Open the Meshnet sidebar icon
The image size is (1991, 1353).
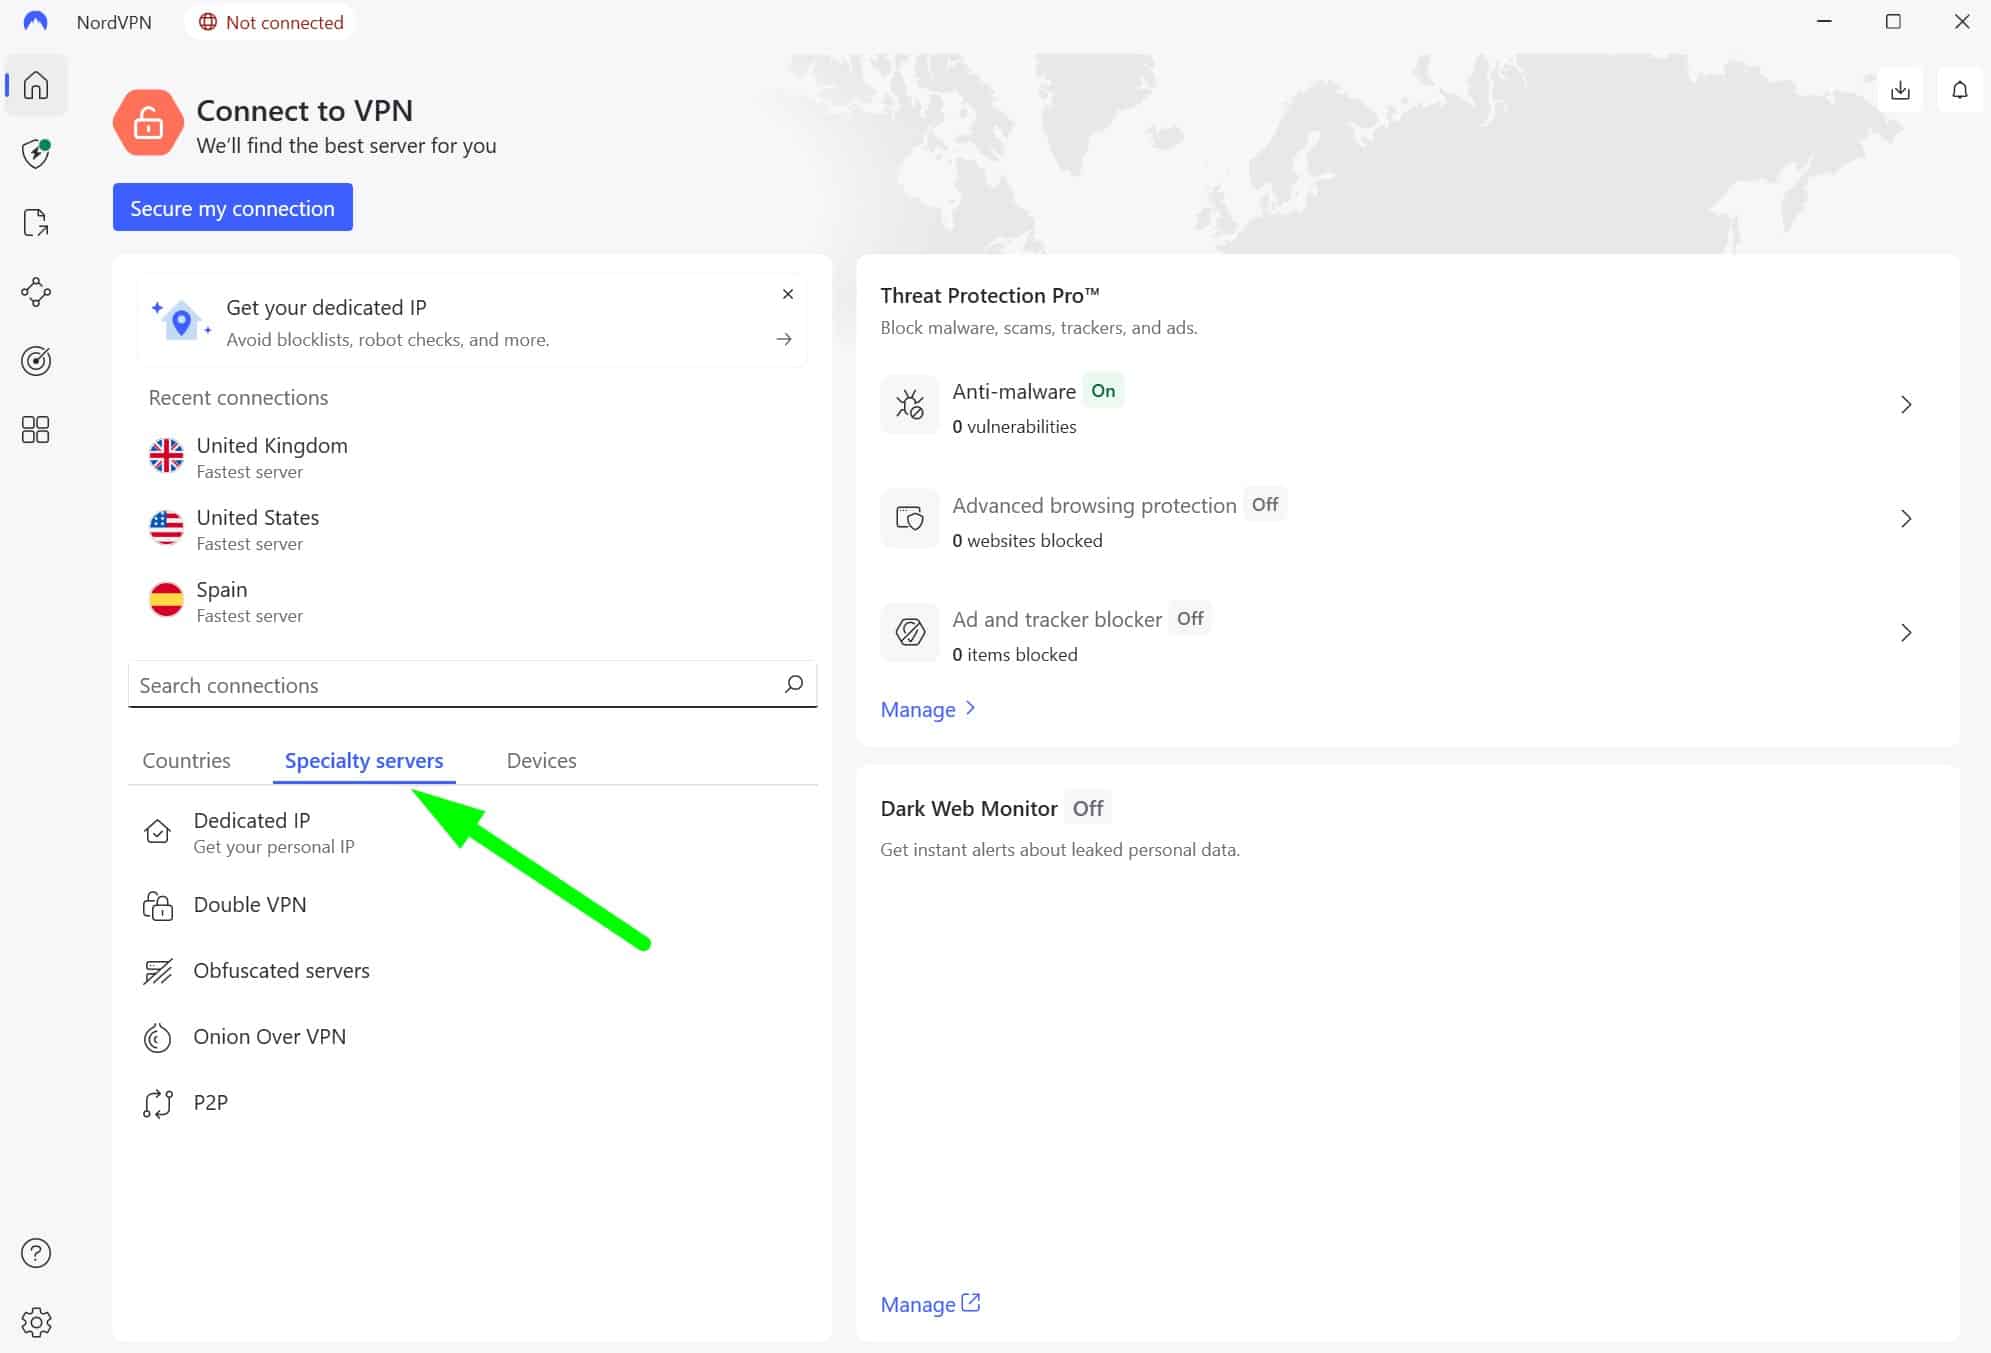click(36, 292)
